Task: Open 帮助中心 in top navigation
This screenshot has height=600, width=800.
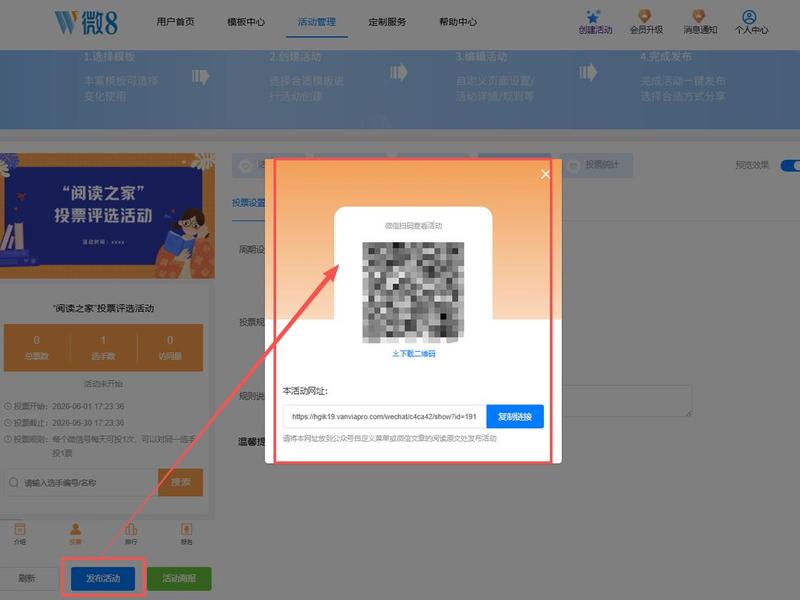Action: click(x=458, y=22)
